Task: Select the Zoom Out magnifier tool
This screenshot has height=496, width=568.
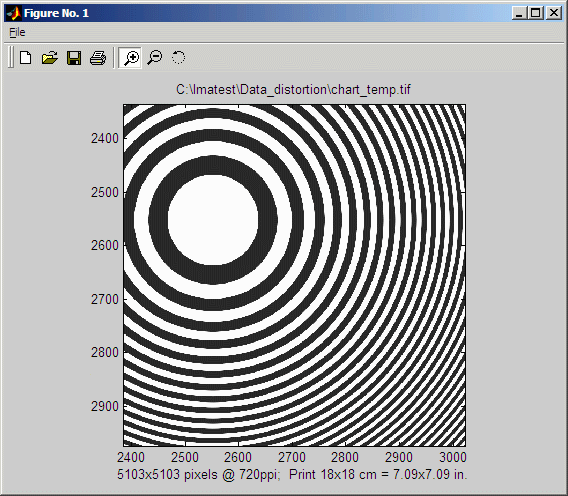Action: pos(155,58)
